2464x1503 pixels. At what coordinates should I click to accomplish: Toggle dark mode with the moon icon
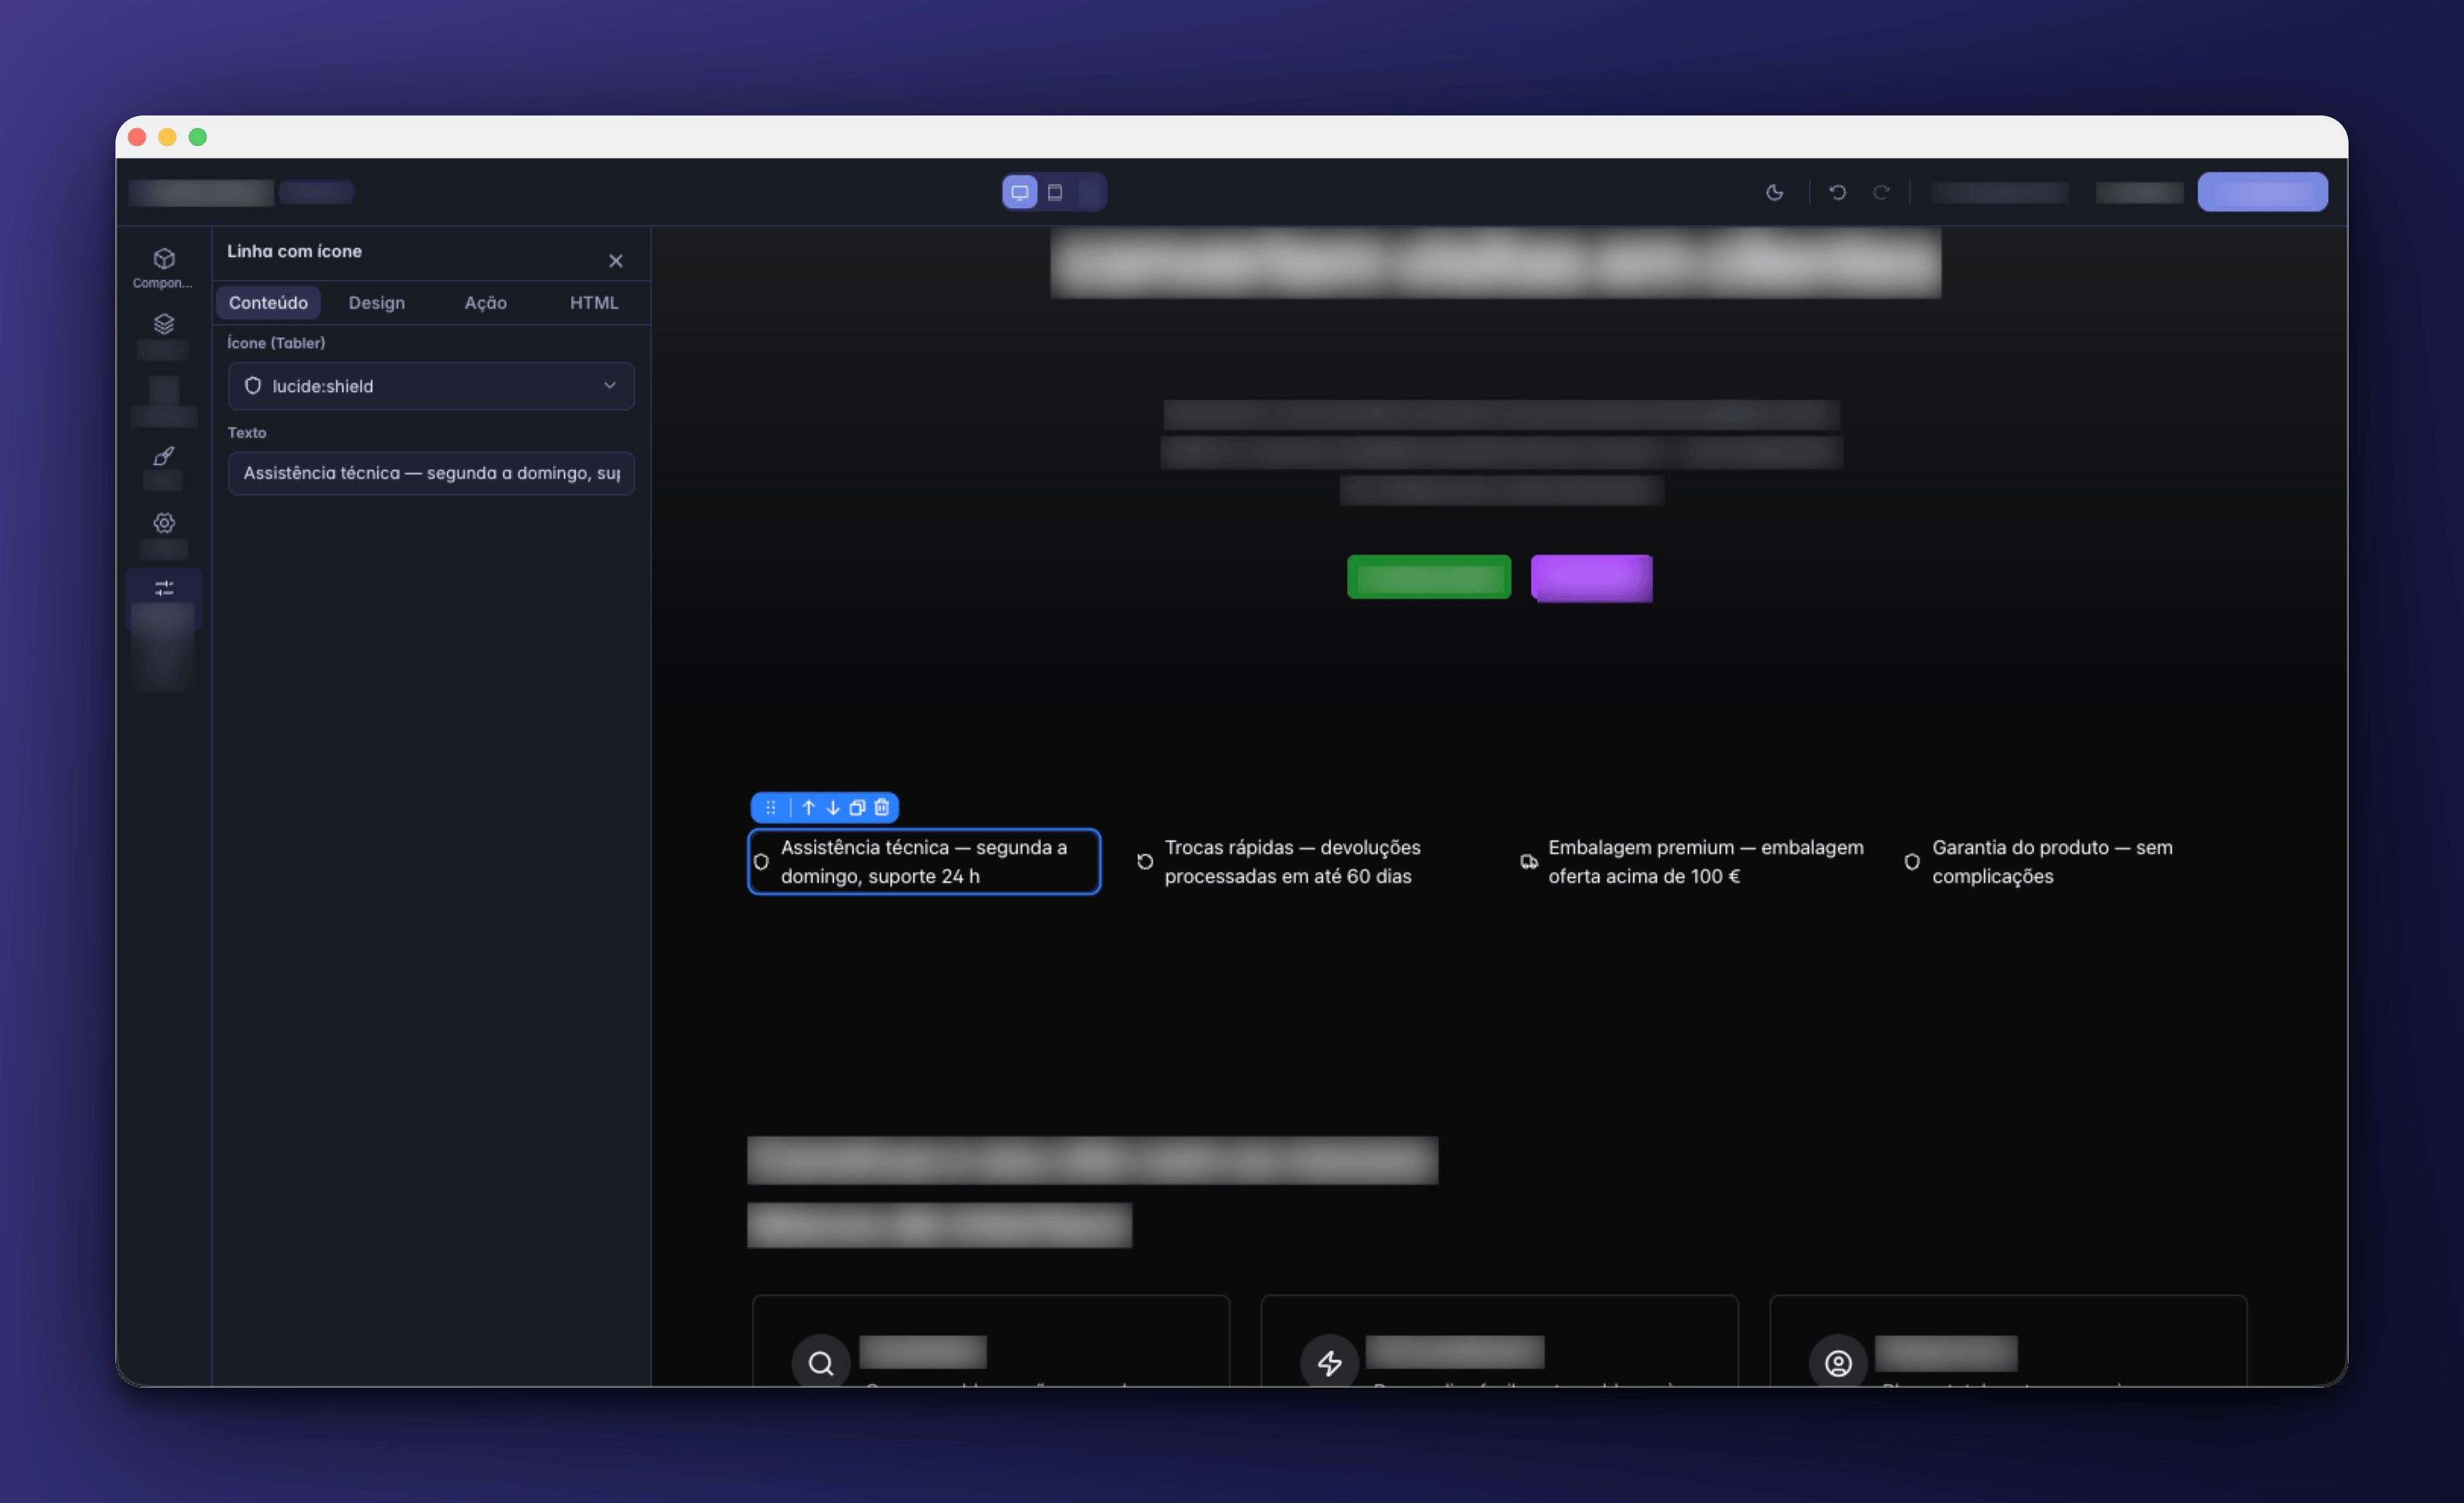pos(1775,192)
